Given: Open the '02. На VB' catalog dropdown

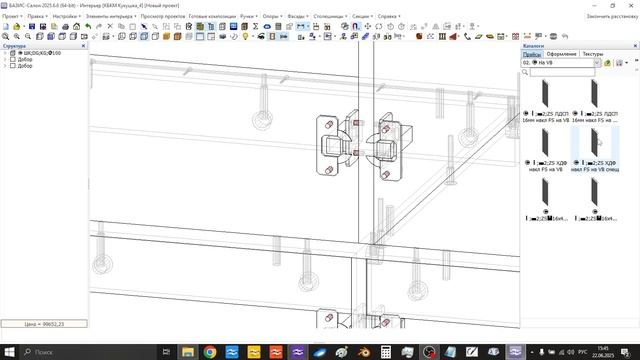Looking at the screenshot, I should coord(597,63).
